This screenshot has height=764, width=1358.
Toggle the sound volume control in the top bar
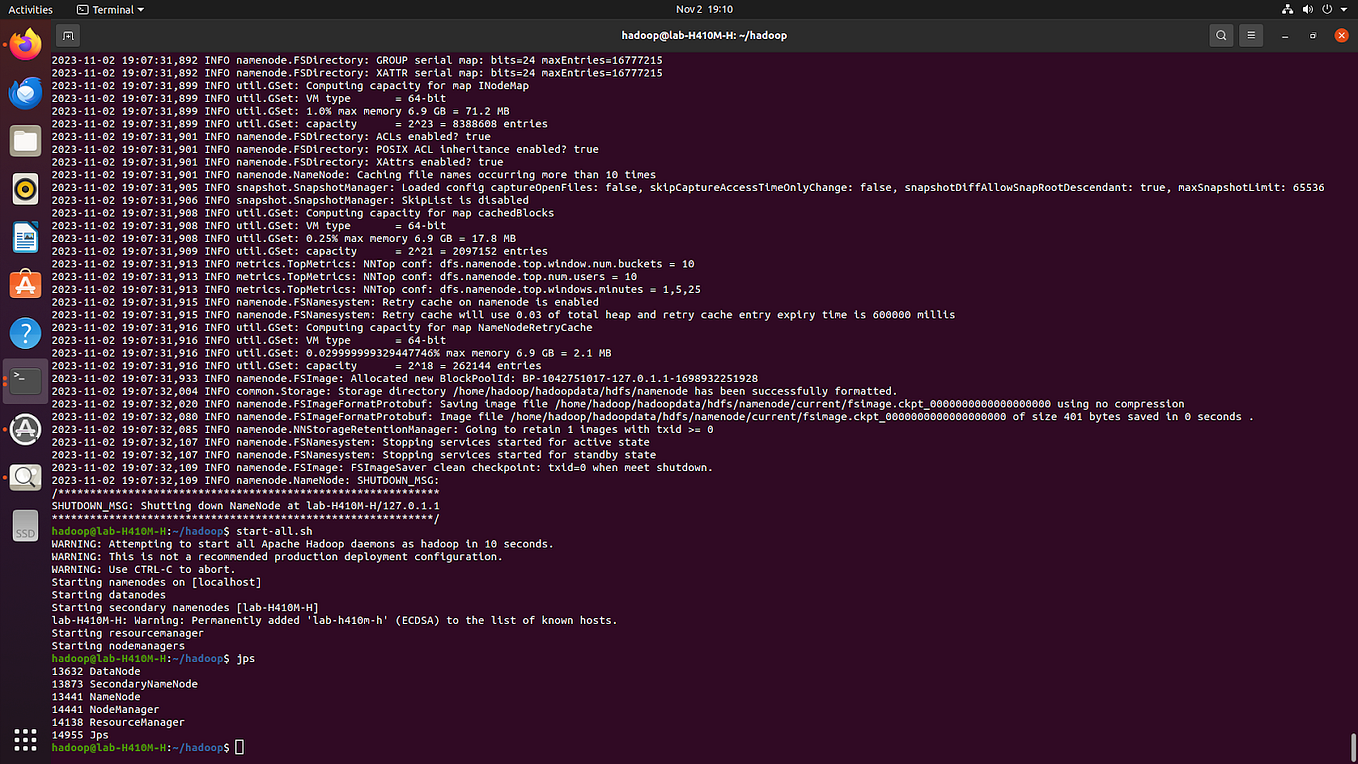[x=1308, y=9]
